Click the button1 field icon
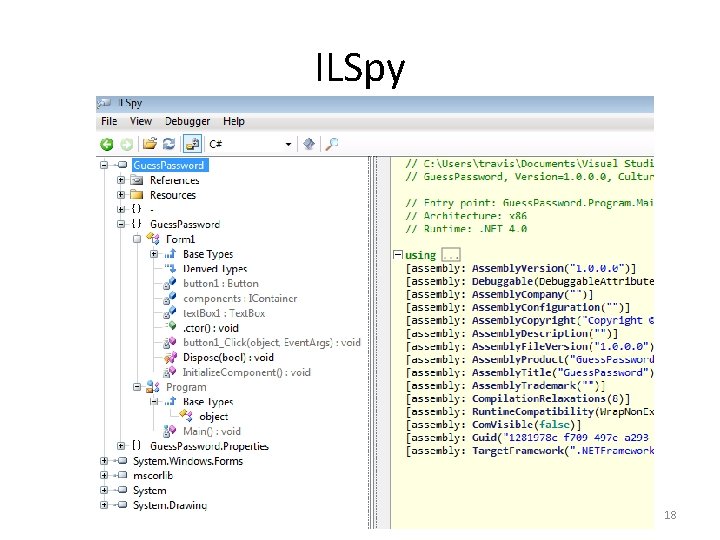 (x=170, y=283)
